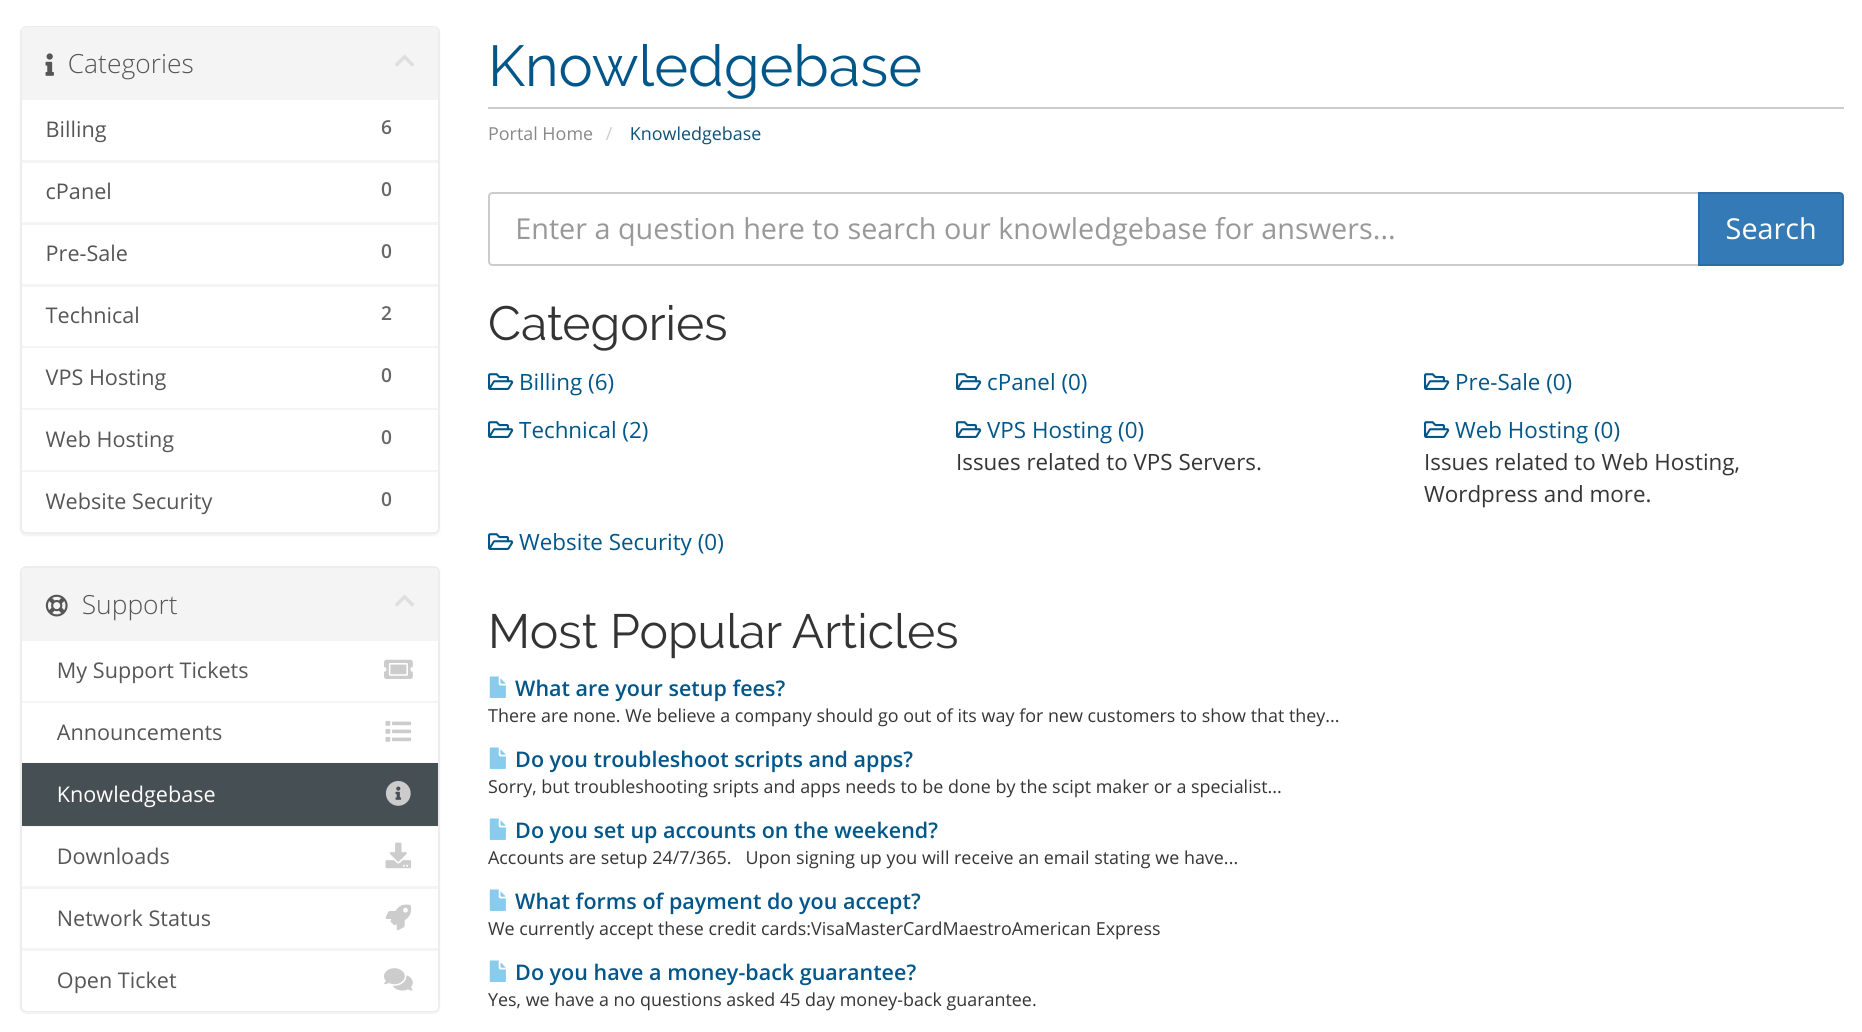Open Website Security sidebar category
This screenshot has height=1032, width=1862.
(230, 502)
